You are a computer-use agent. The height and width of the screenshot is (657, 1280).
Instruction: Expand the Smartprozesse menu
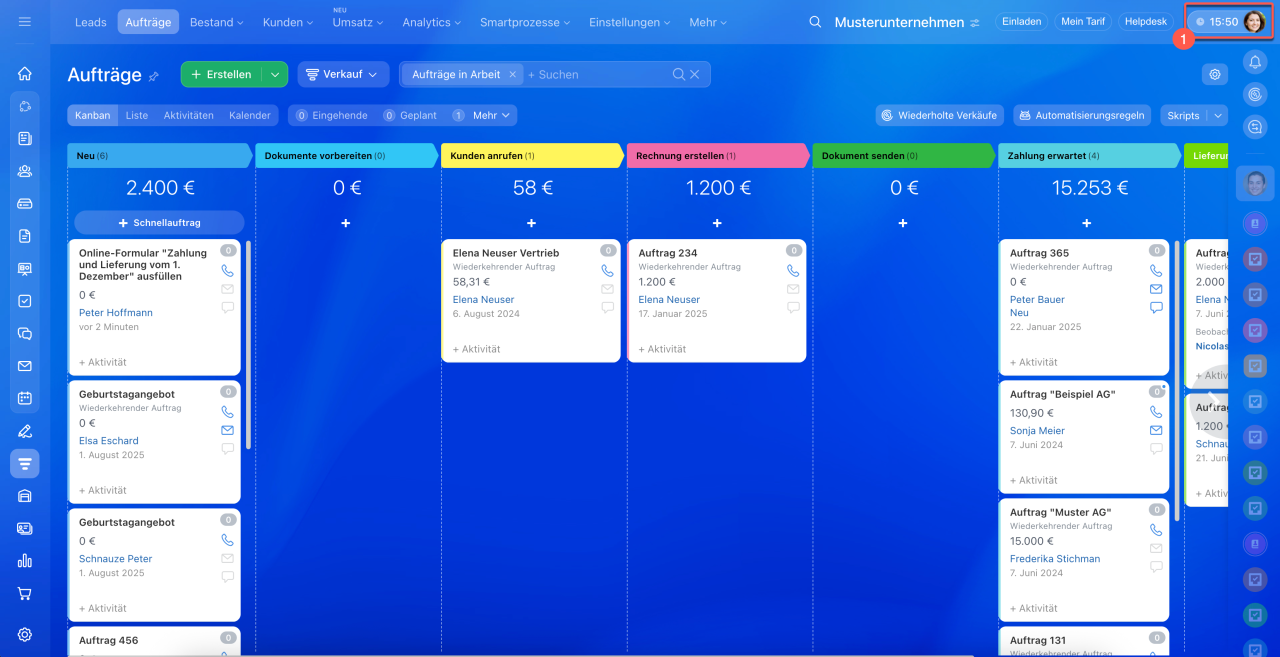[525, 22]
